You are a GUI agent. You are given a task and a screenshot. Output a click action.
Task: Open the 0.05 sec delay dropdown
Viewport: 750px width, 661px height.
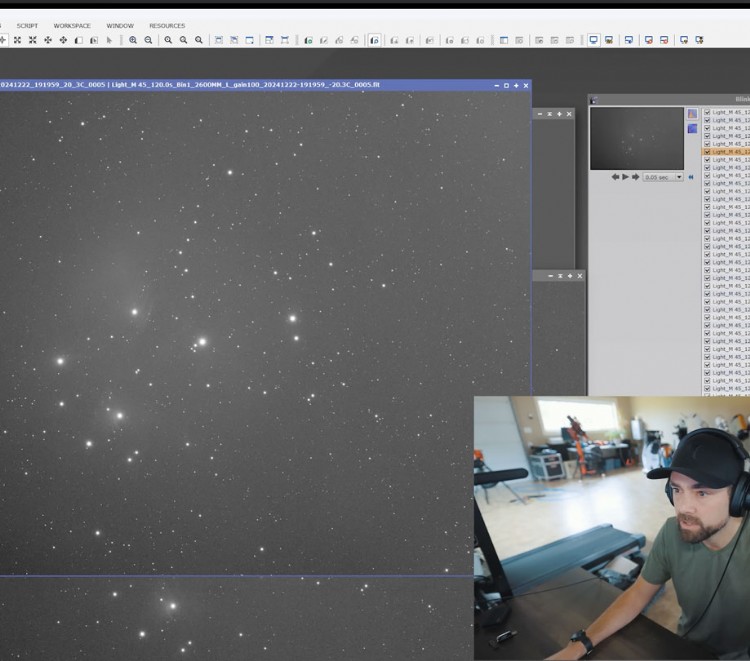pyautogui.click(x=663, y=177)
